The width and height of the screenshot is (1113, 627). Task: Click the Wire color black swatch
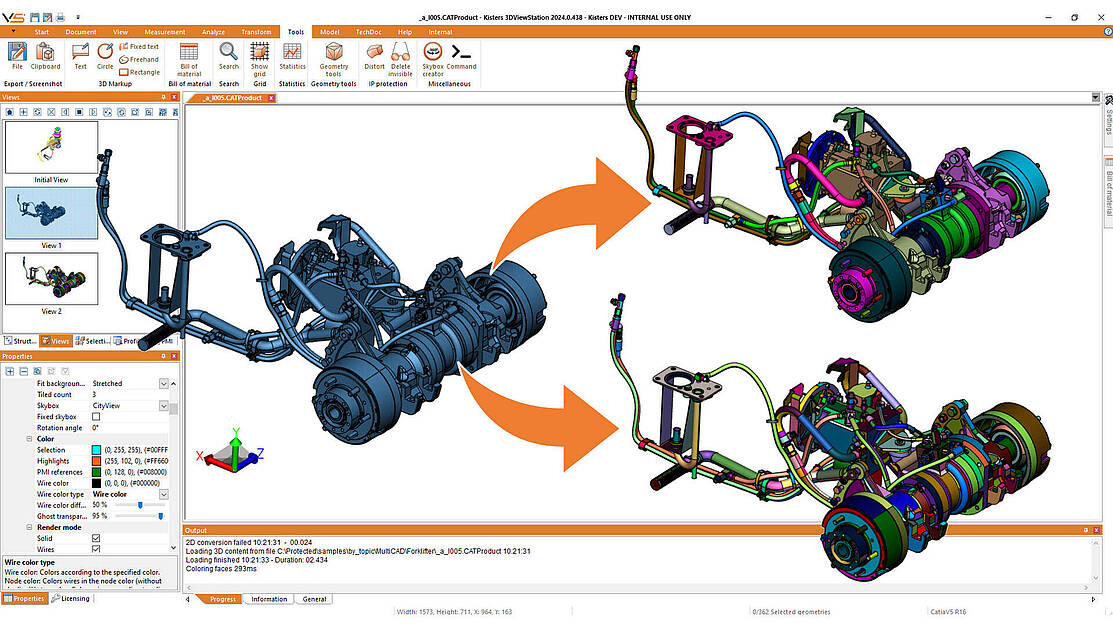click(x=97, y=483)
